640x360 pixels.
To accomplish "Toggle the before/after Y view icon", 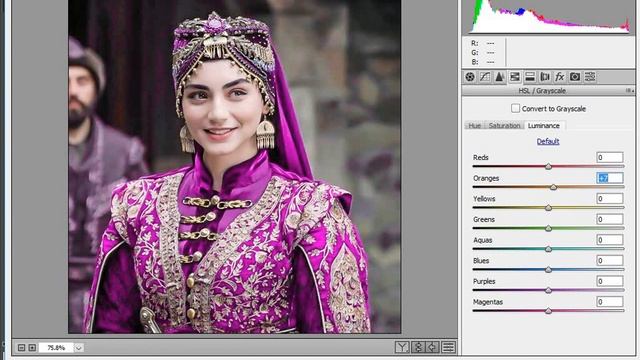I will click(x=402, y=347).
